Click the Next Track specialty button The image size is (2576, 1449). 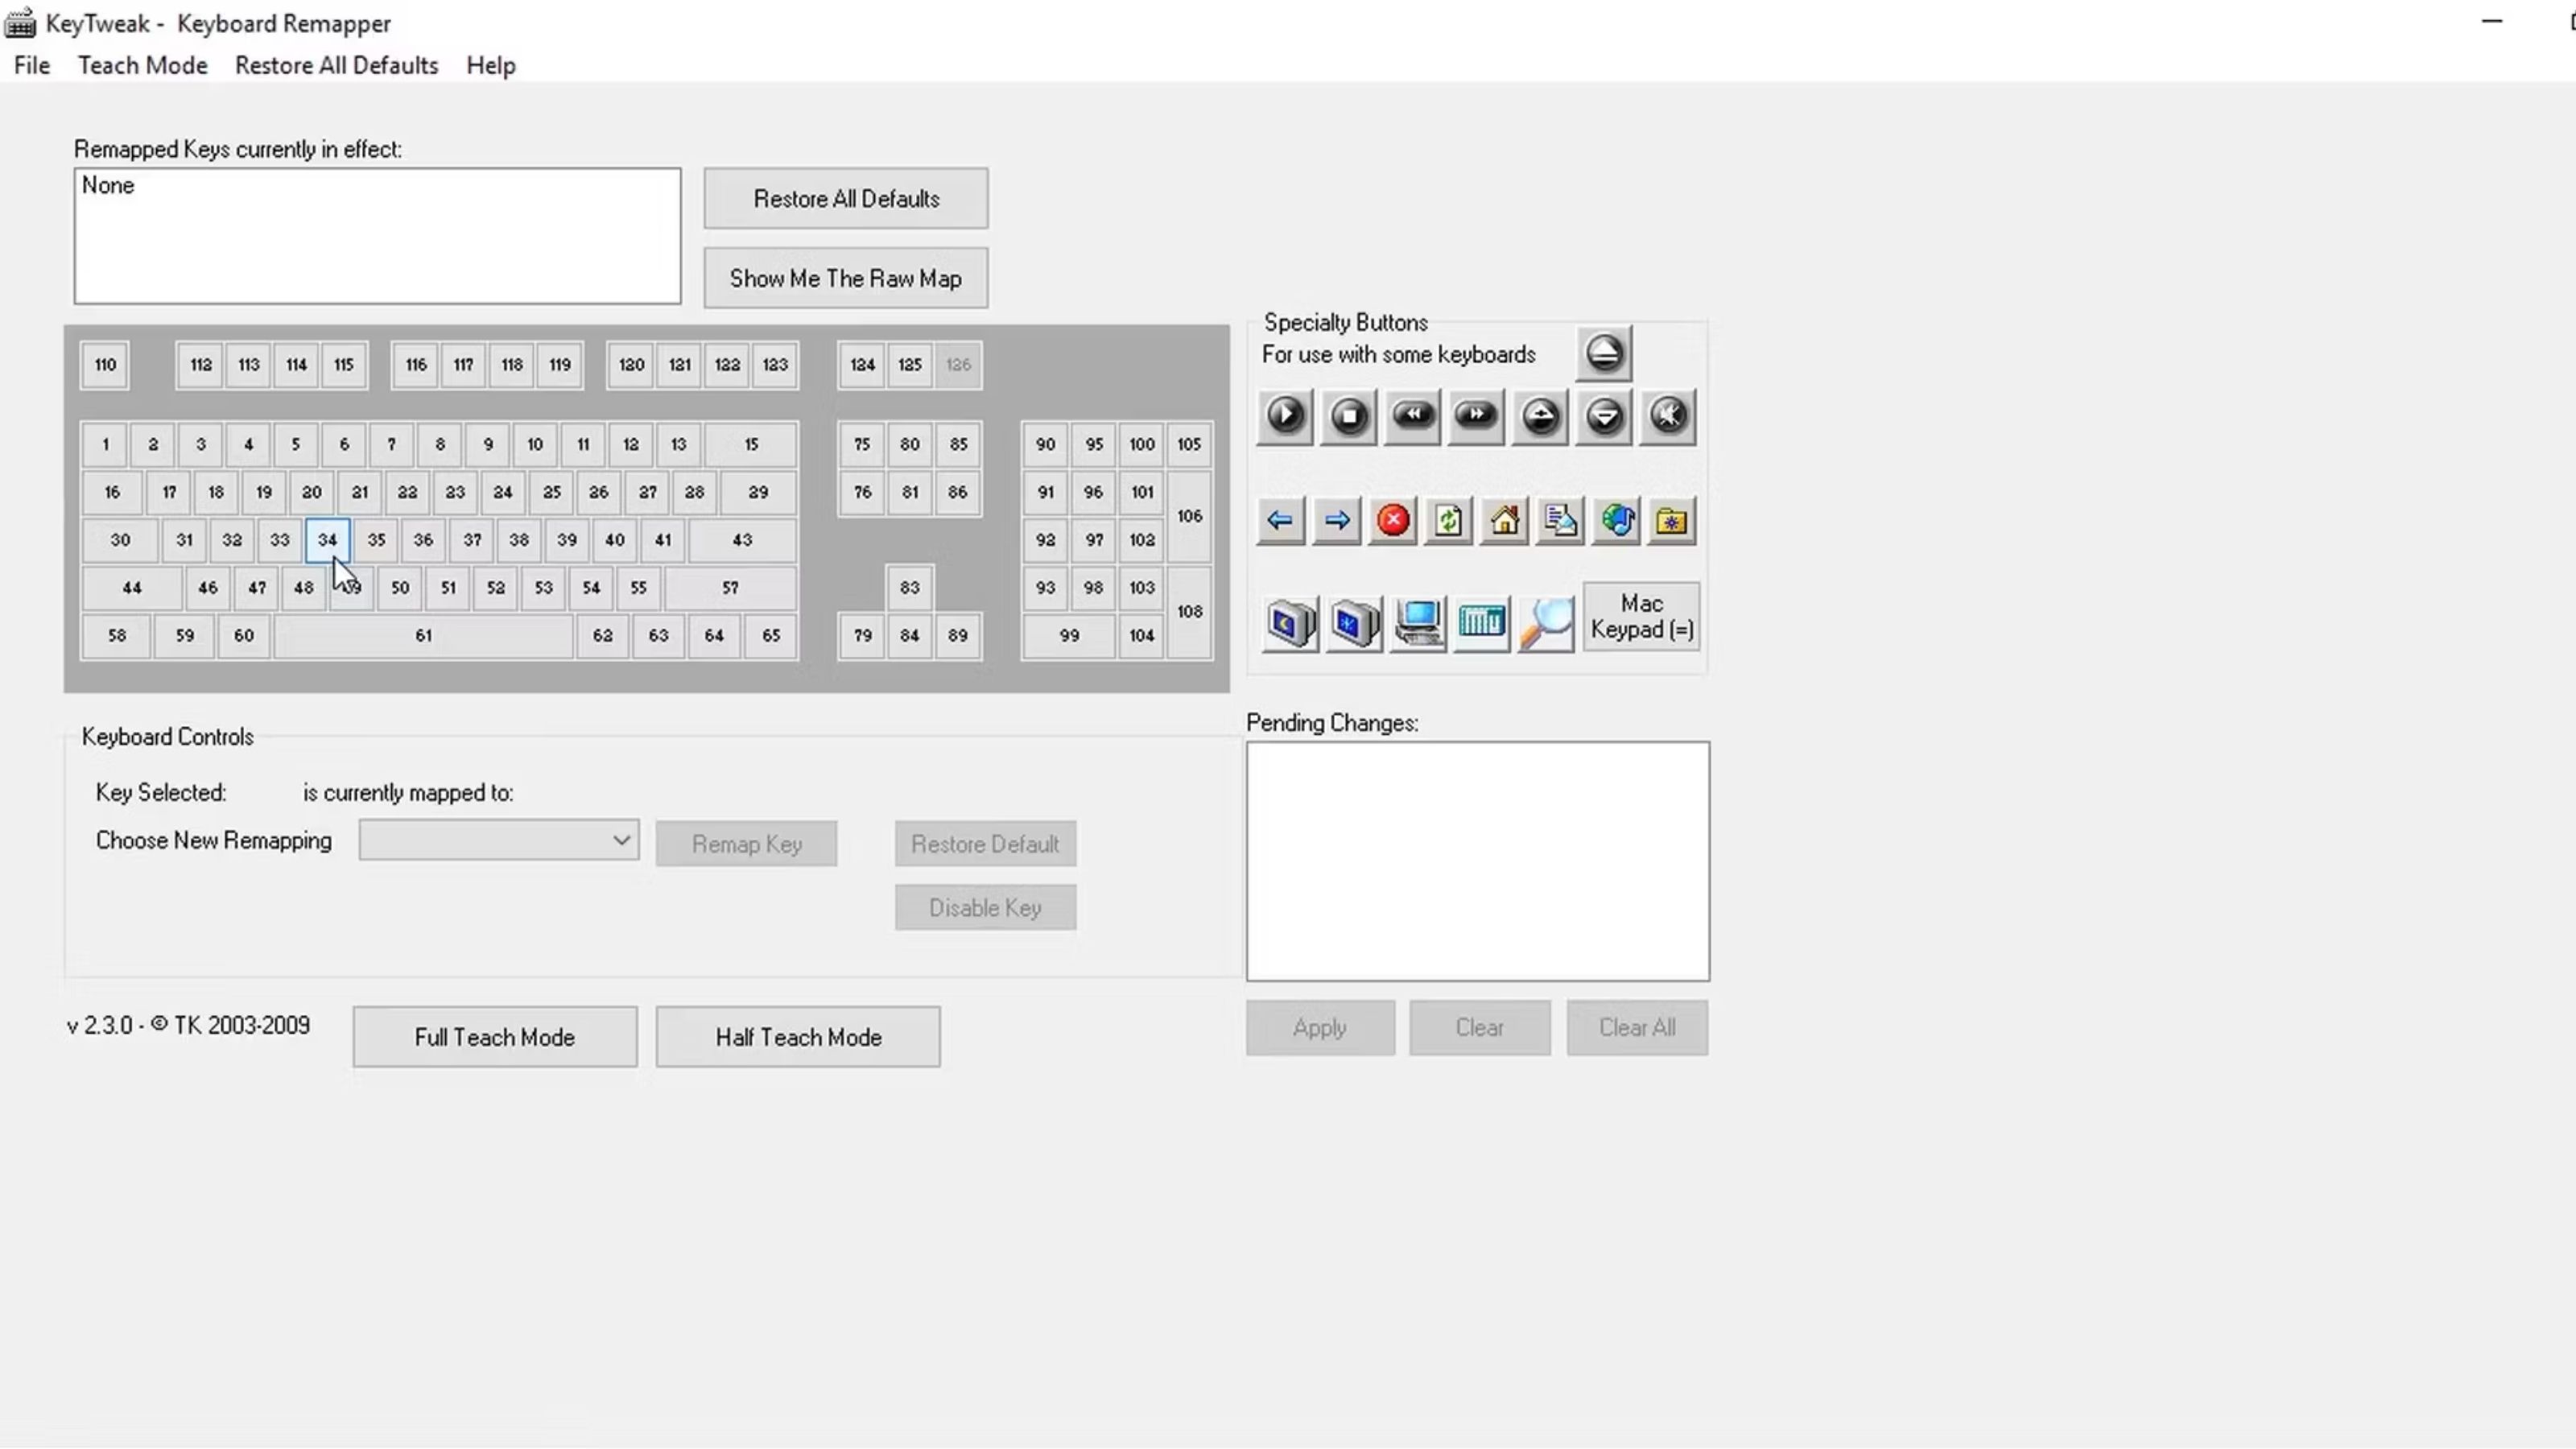pos(1474,415)
